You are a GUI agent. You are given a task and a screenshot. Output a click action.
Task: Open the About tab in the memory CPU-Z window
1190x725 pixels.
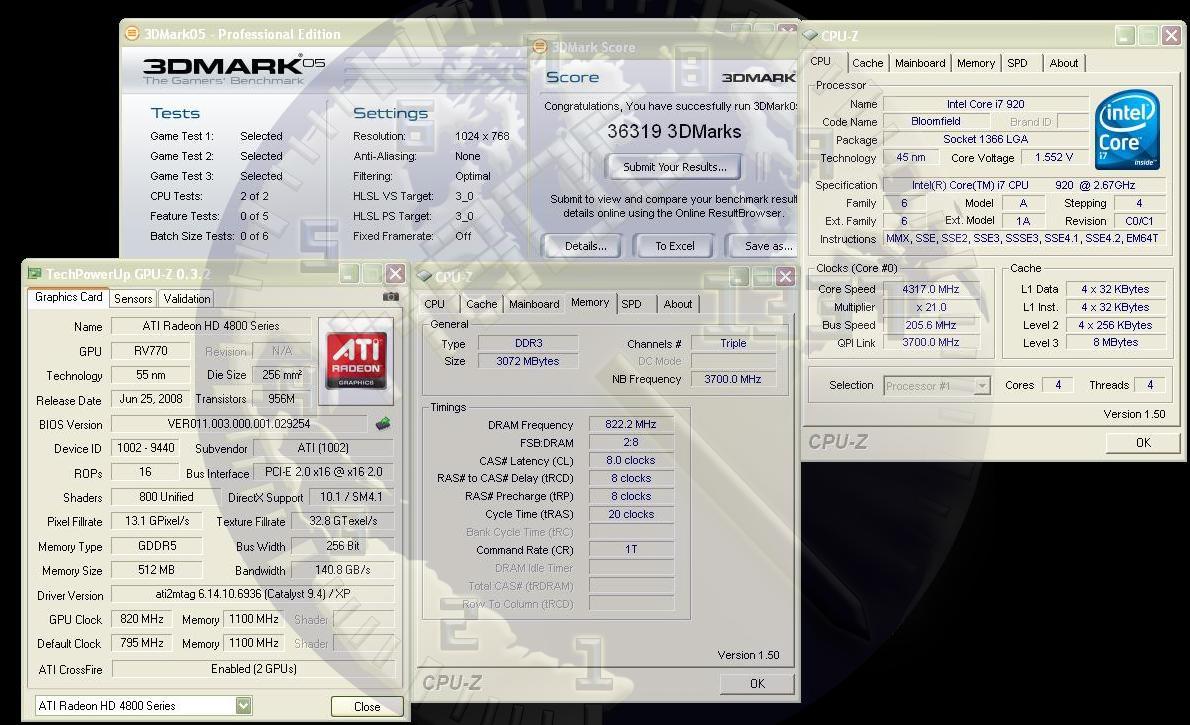pyautogui.click(x=678, y=304)
